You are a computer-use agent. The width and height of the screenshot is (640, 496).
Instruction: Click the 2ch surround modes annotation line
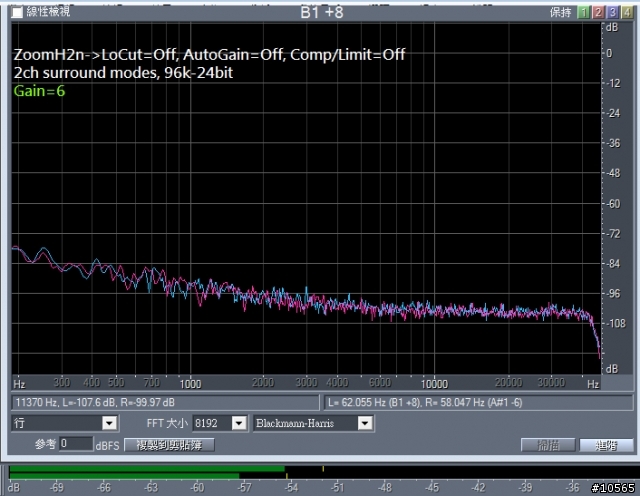click(x=123, y=73)
